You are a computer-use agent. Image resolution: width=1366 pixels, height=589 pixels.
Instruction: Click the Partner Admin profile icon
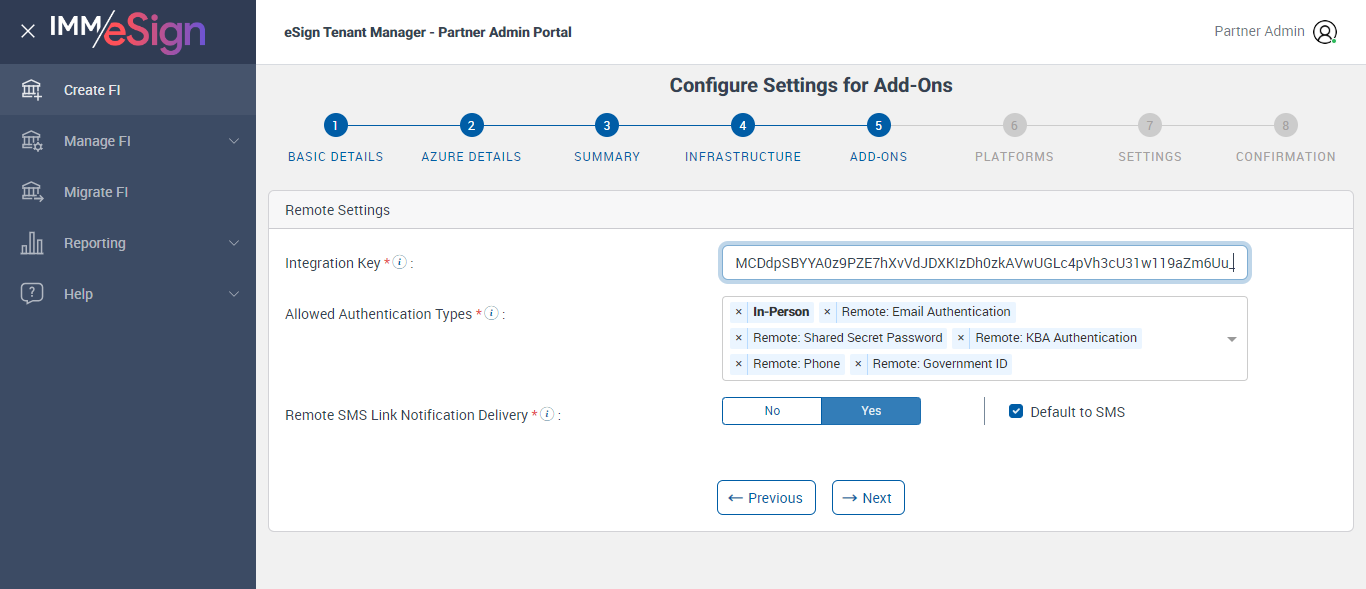coord(1325,32)
